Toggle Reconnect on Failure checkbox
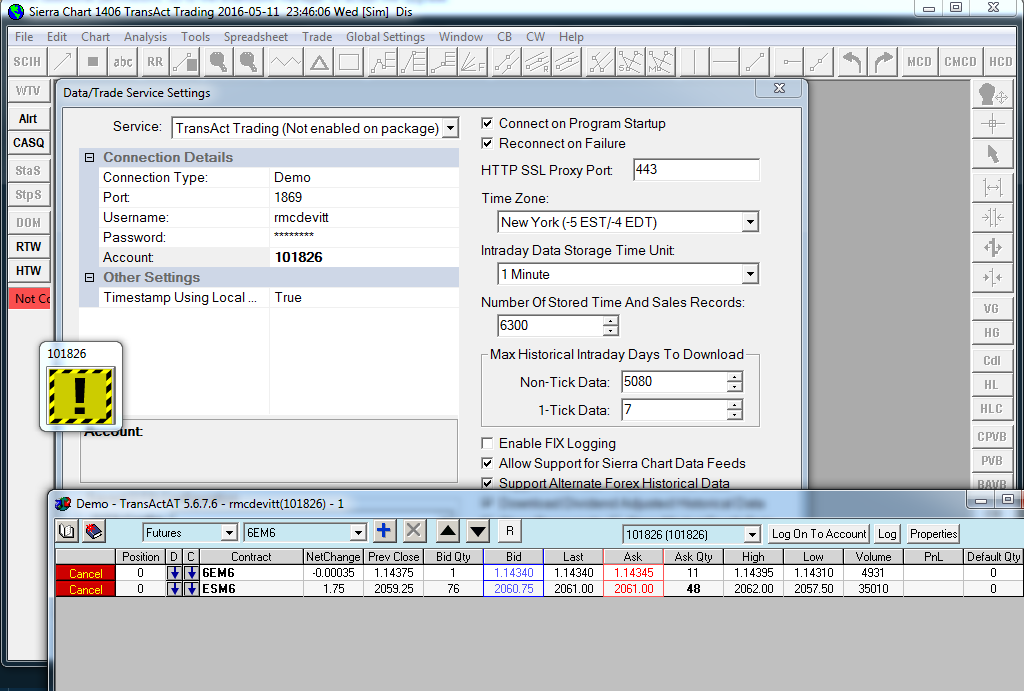 point(488,144)
